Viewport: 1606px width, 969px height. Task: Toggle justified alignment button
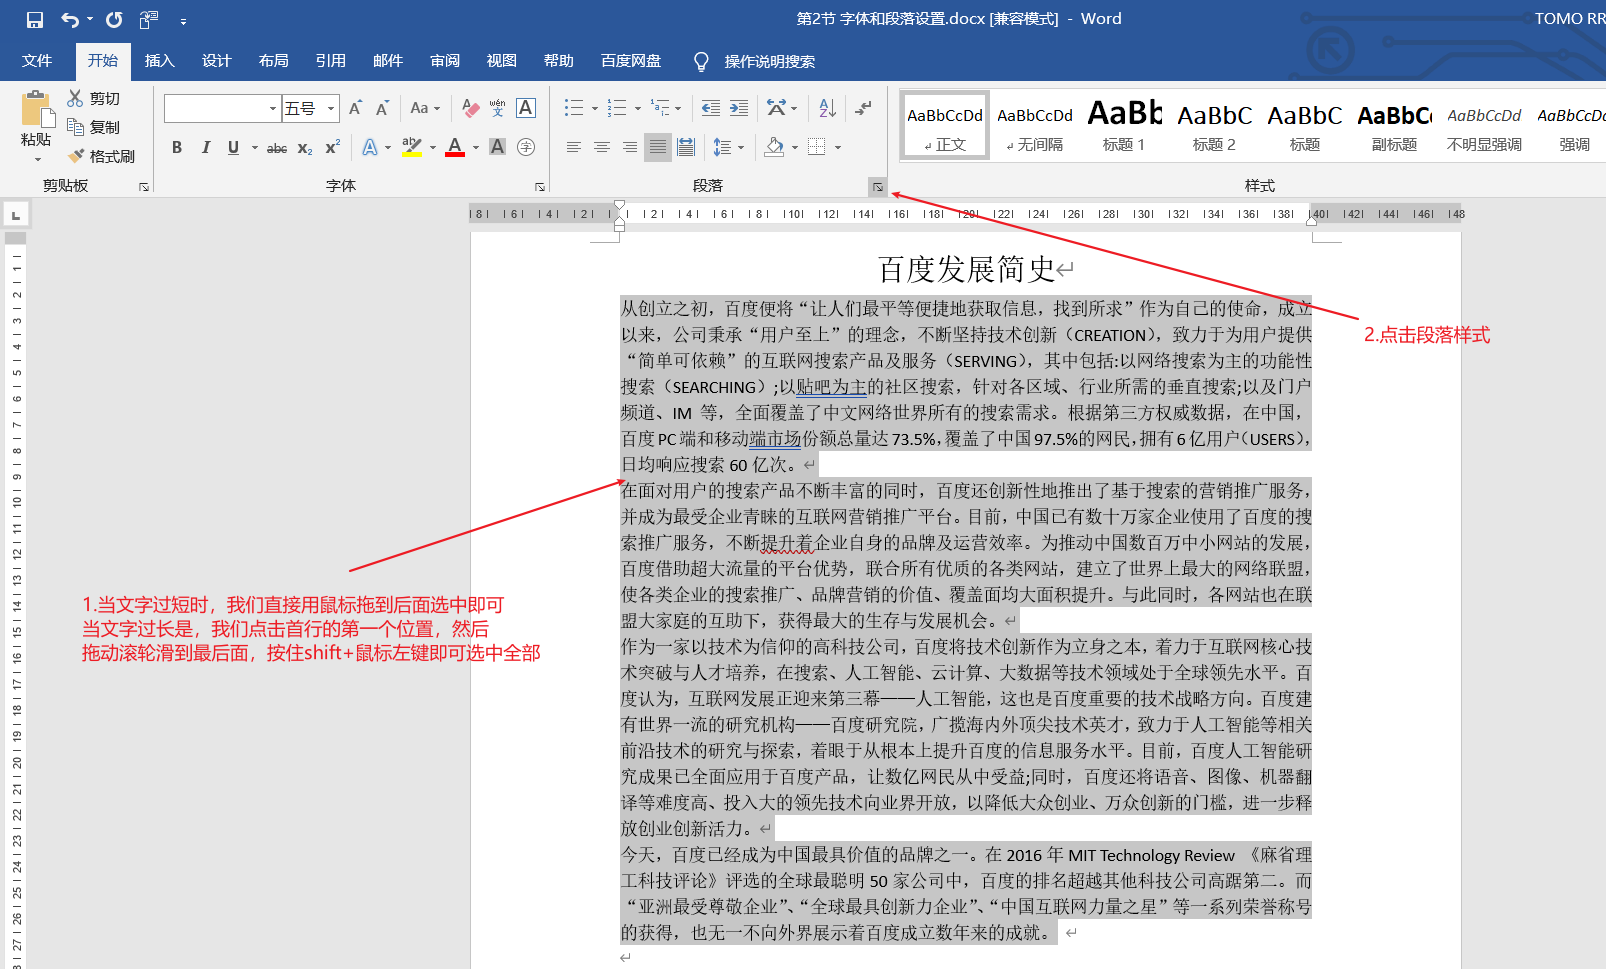coord(658,147)
